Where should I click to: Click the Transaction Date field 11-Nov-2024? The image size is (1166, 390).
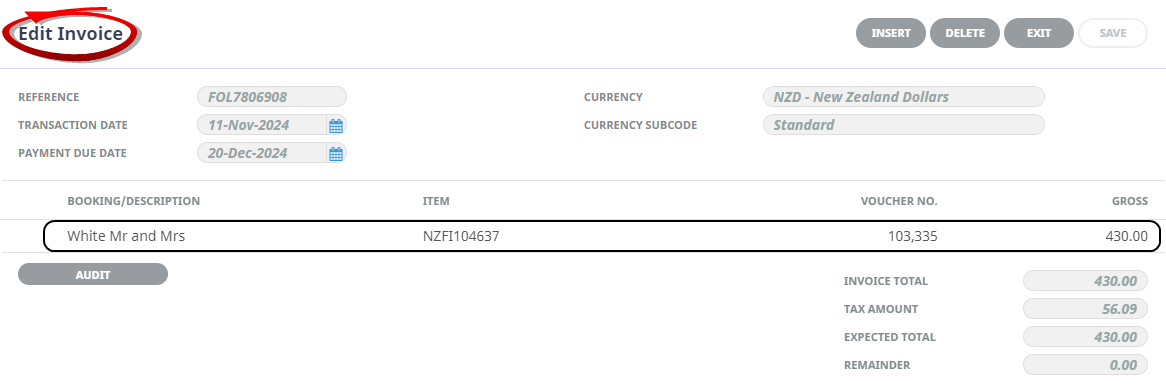(262, 125)
